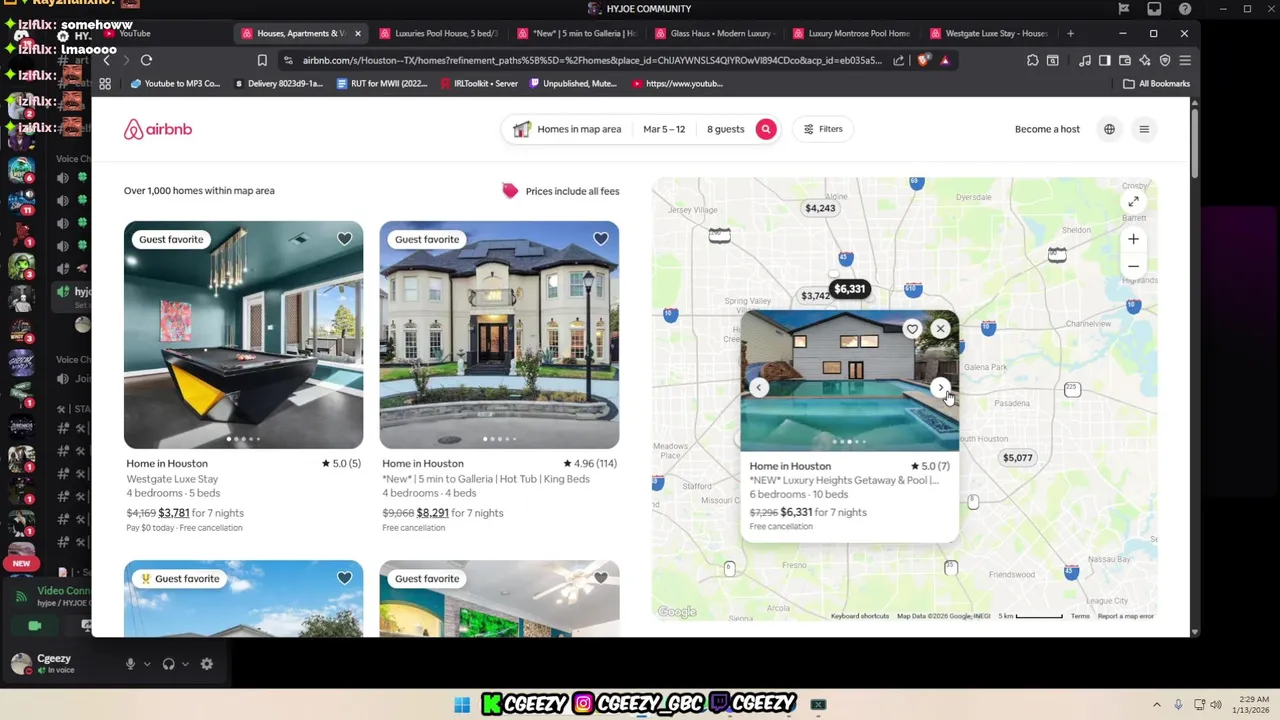1280x720 pixels.
Task: Switch to Westgate Luxe Stay tab
Action: [988, 33]
